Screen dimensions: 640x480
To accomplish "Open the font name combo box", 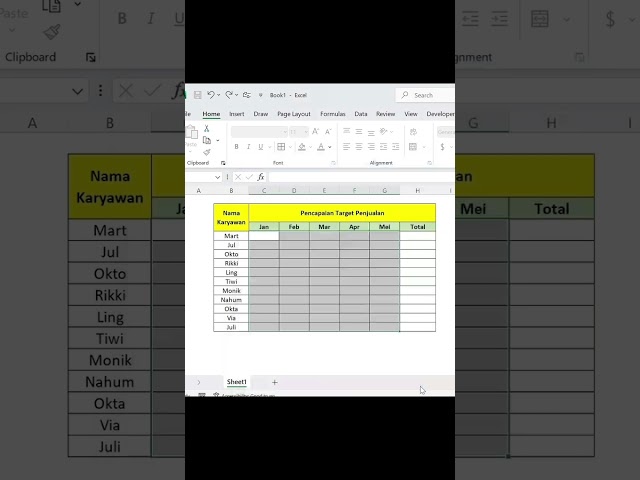I will pyautogui.click(x=259, y=131).
